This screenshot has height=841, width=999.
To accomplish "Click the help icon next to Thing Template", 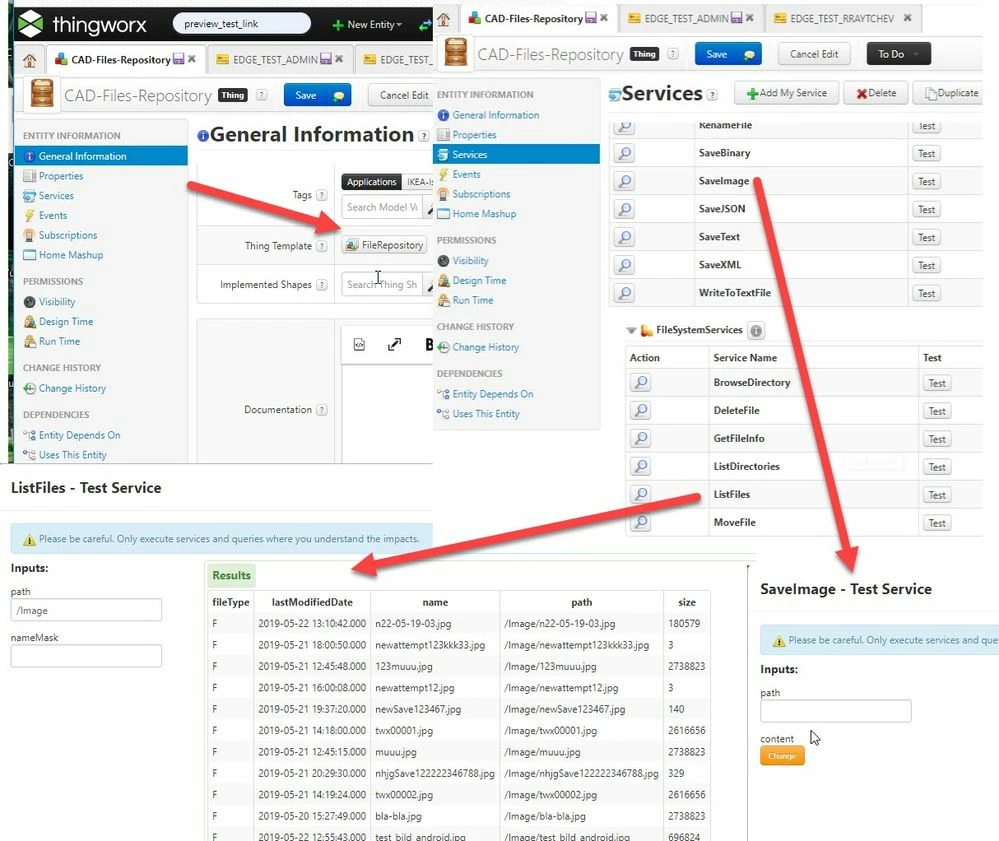I will tap(322, 246).
